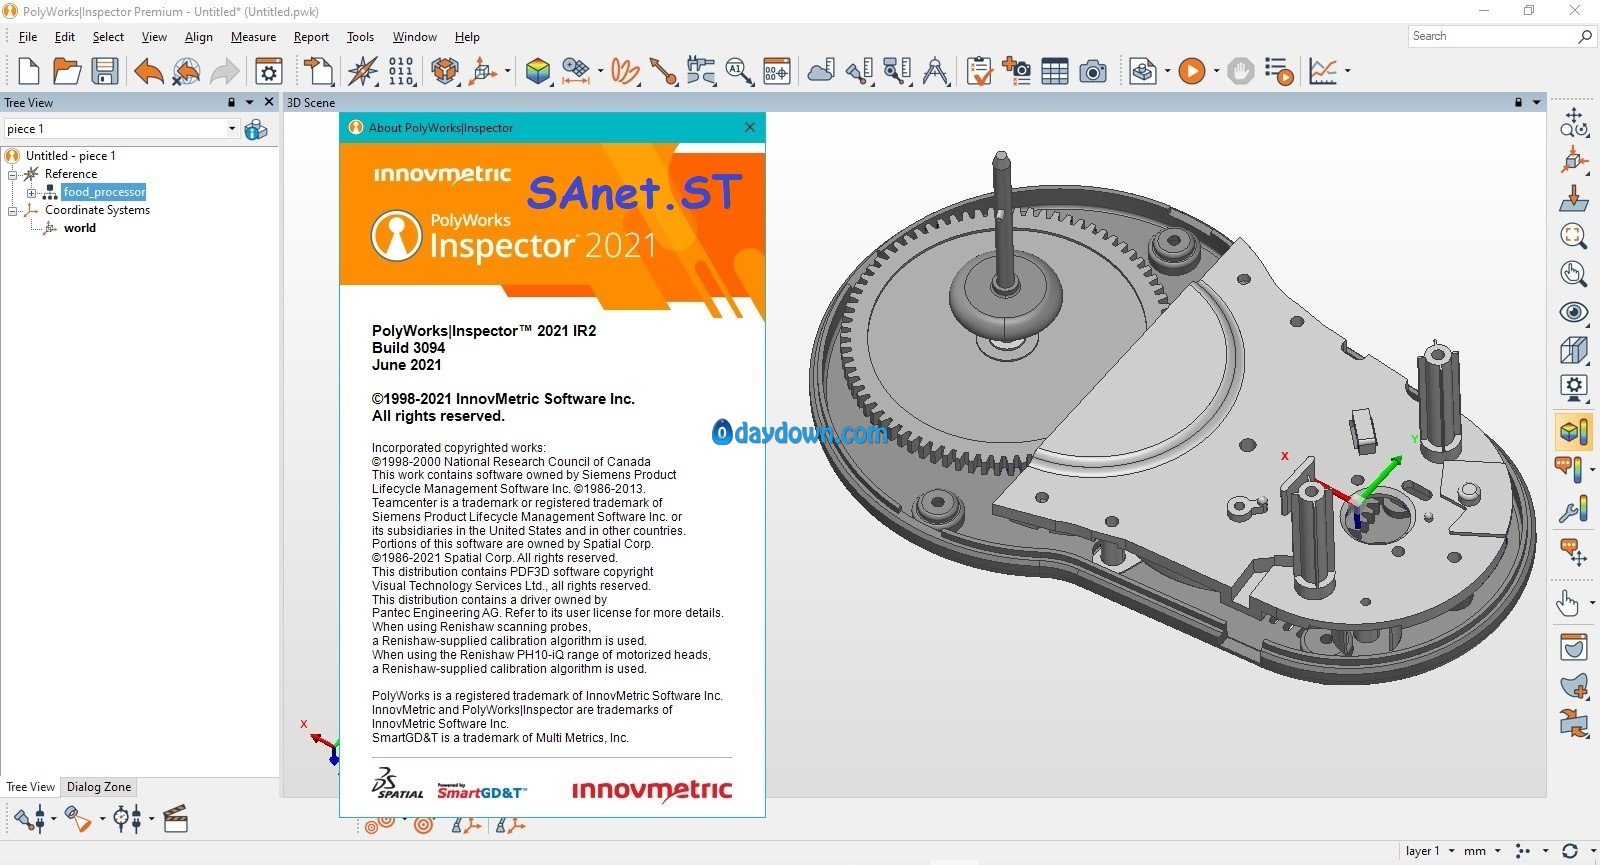
Task: Open the export model document icon
Action: (x=1143, y=71)
